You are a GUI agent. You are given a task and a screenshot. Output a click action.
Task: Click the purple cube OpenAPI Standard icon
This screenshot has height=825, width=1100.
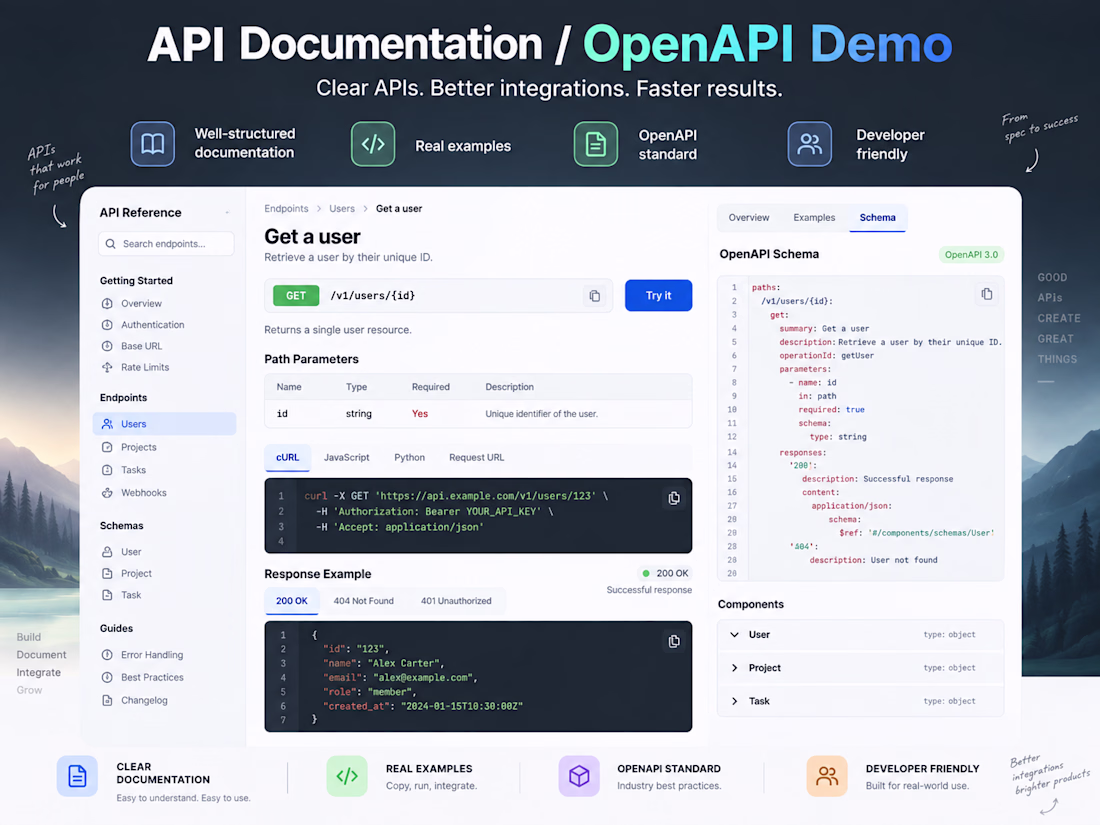click(x=579, y=776)
